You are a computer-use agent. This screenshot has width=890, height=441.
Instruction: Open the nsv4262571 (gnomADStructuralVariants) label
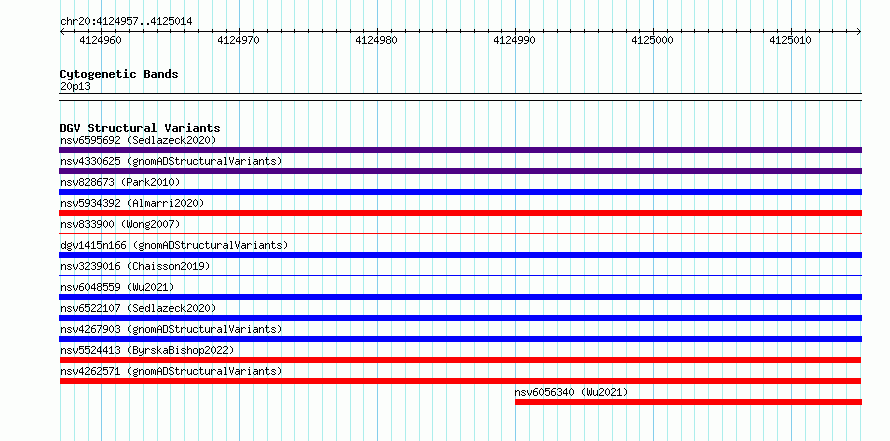click(x=171, y=371)
